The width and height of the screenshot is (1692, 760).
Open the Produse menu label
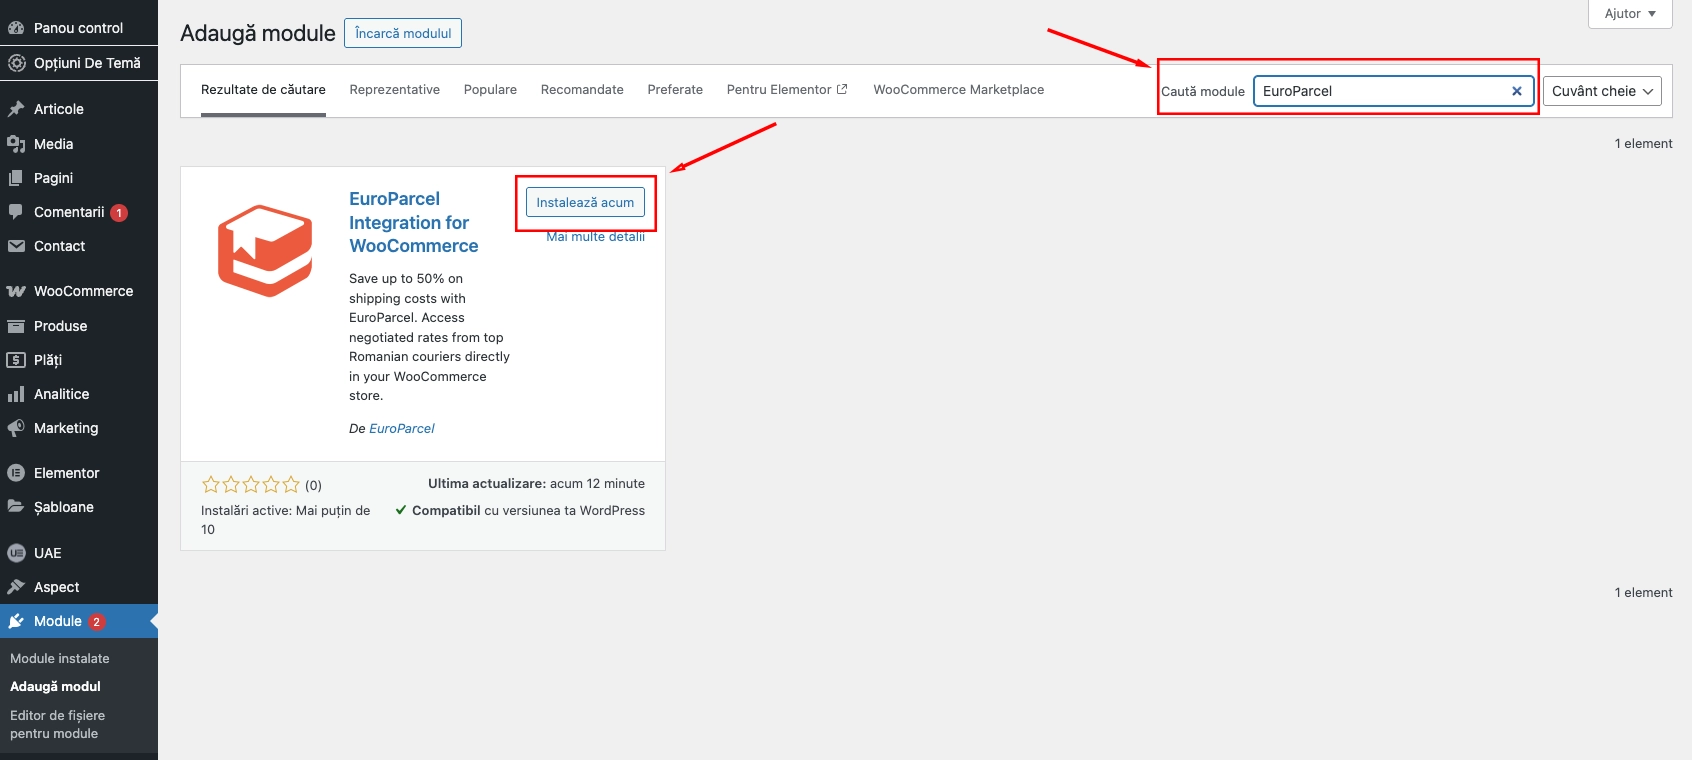tap(60, 326)
